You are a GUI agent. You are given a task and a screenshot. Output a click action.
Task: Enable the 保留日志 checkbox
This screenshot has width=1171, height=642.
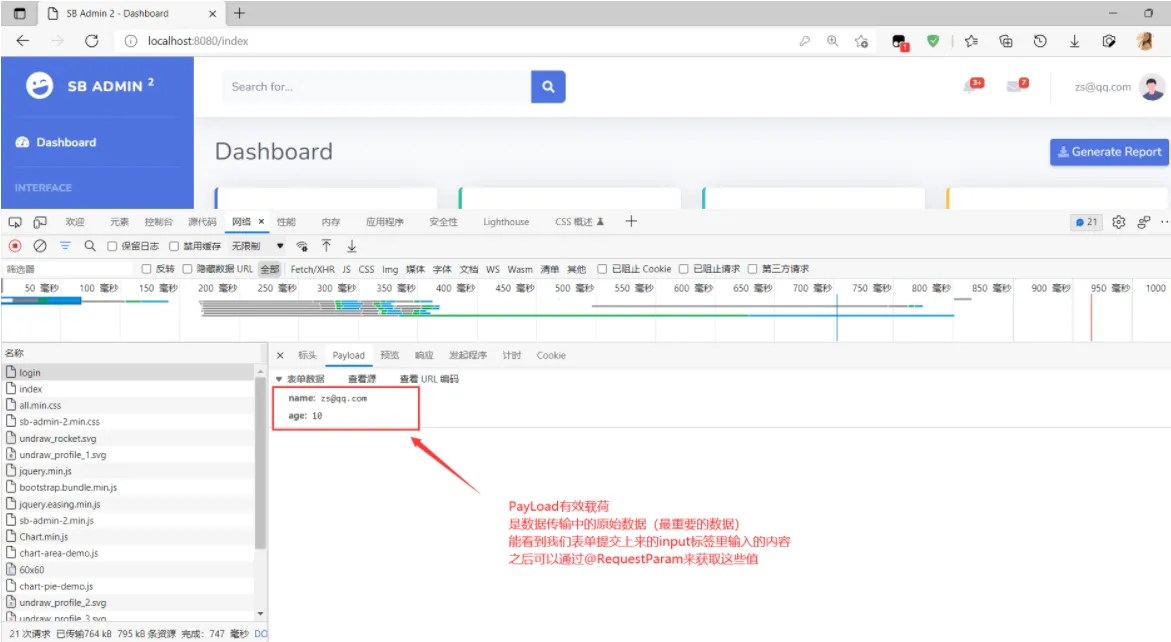pos(112,246)
